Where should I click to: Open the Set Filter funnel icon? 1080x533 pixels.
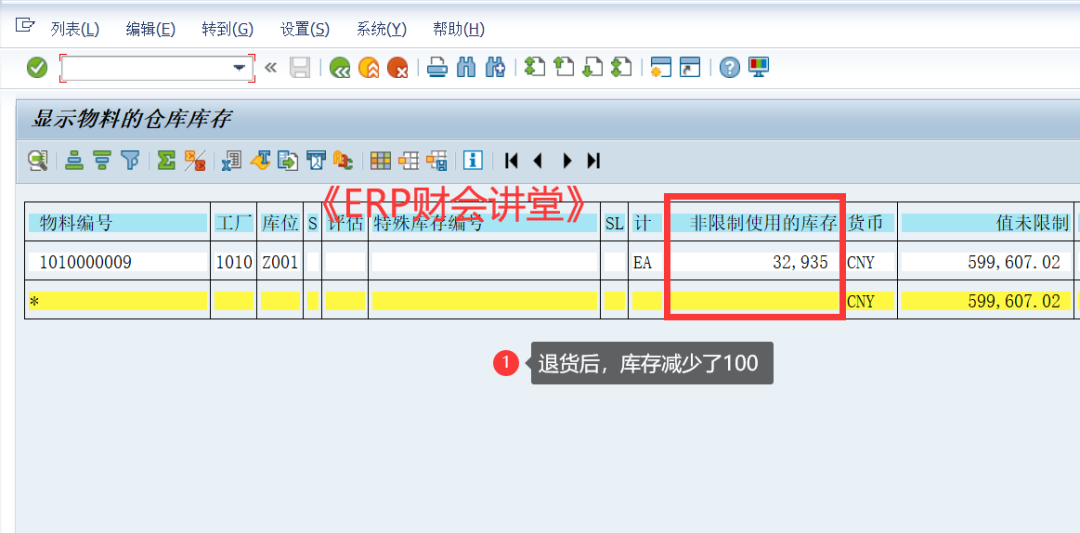click(x=130, y=160)
